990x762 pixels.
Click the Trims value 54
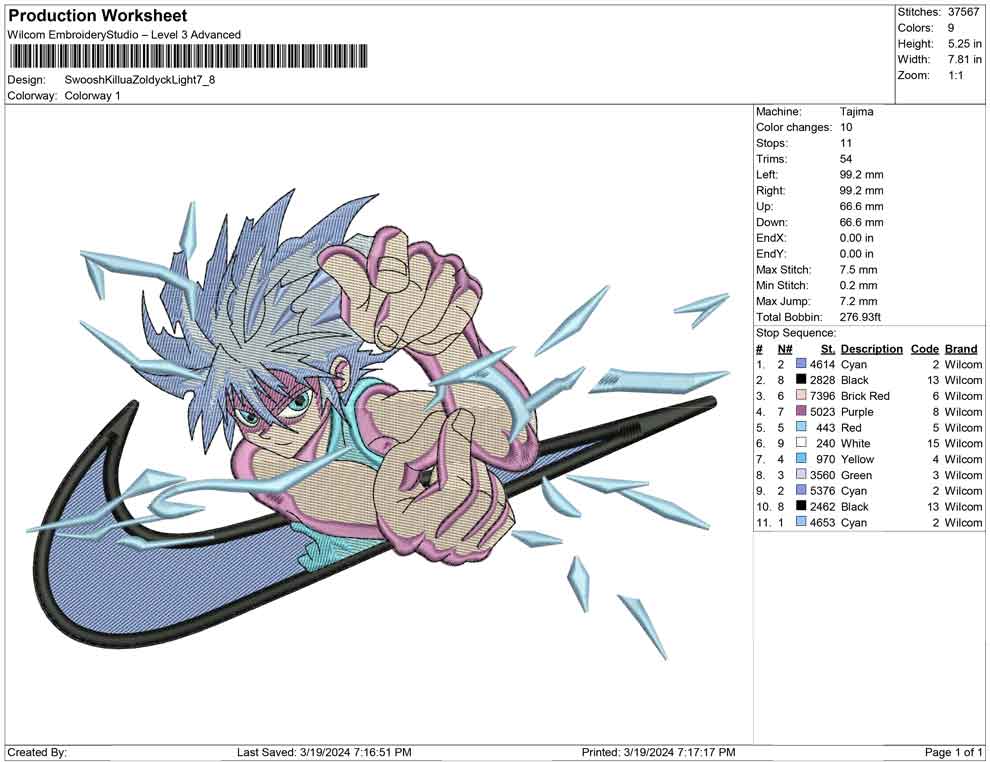click(846, 159)
